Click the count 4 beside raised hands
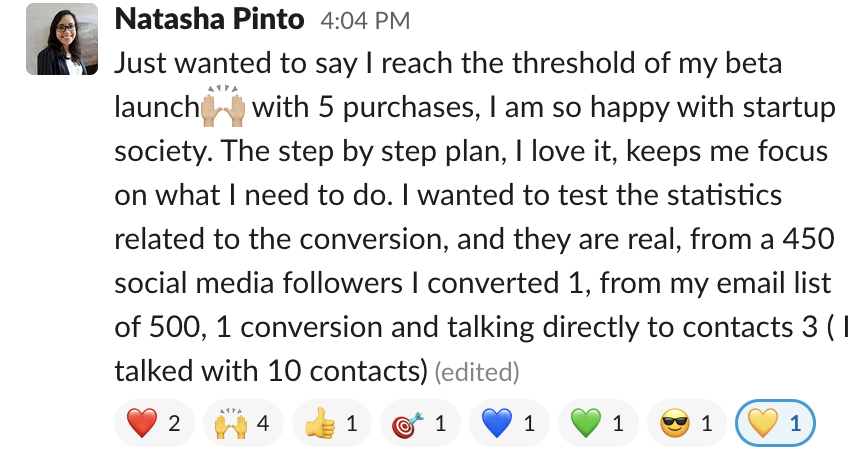This screenshot has height=454, width=856. [263, 423]
